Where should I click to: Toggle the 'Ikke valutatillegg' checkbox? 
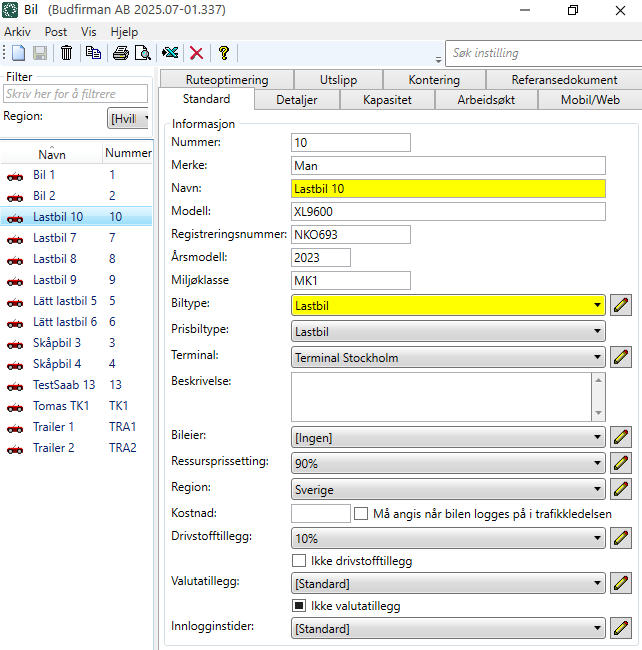[x=299, y=606]
